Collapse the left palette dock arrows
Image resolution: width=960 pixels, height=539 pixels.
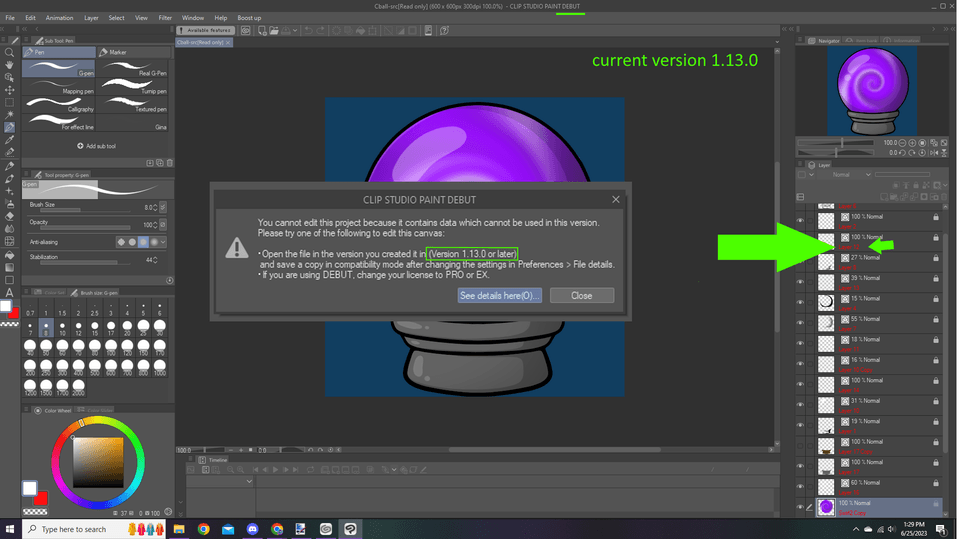(24, 29)
